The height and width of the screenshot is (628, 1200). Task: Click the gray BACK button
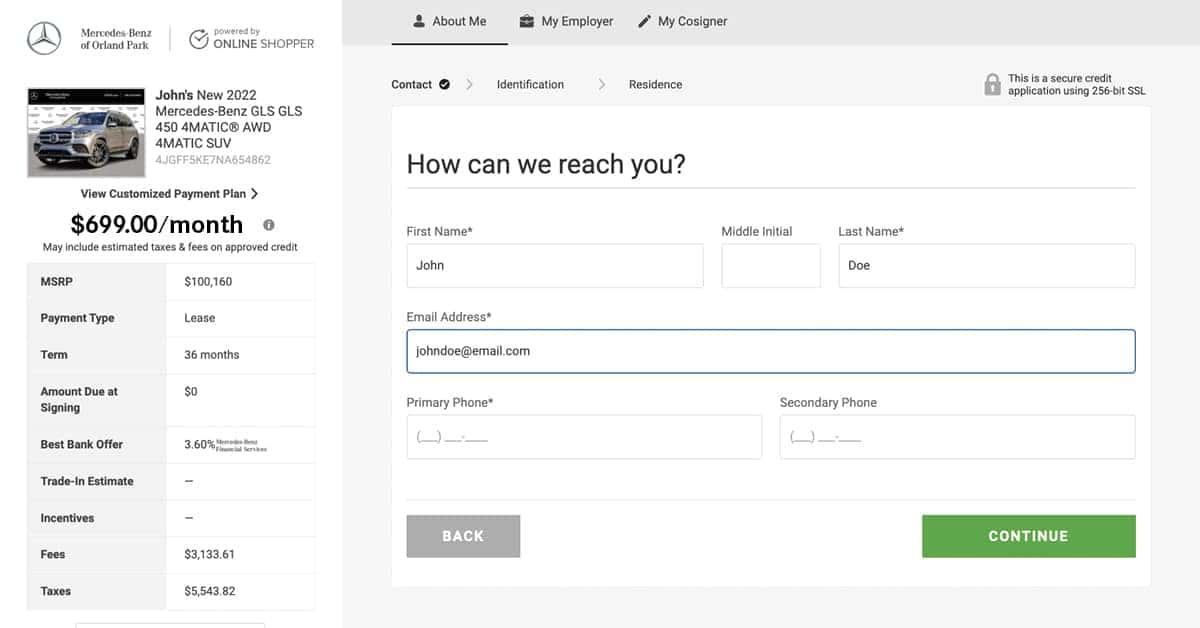pos(463,536)
